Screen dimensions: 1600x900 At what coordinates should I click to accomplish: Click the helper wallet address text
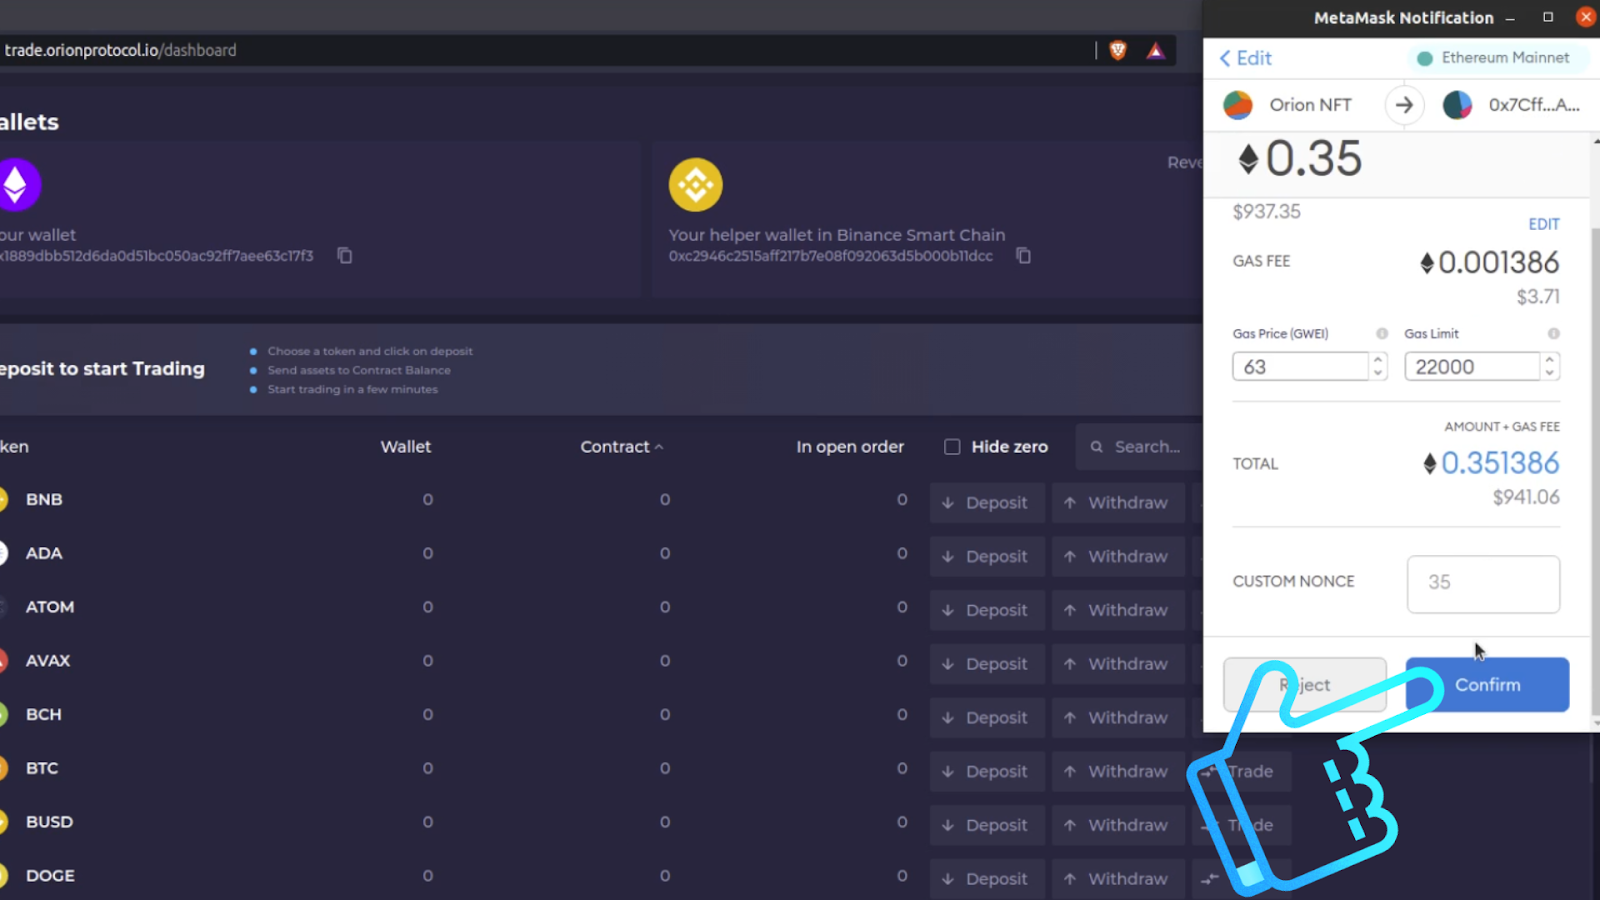(x=831, y=256)
